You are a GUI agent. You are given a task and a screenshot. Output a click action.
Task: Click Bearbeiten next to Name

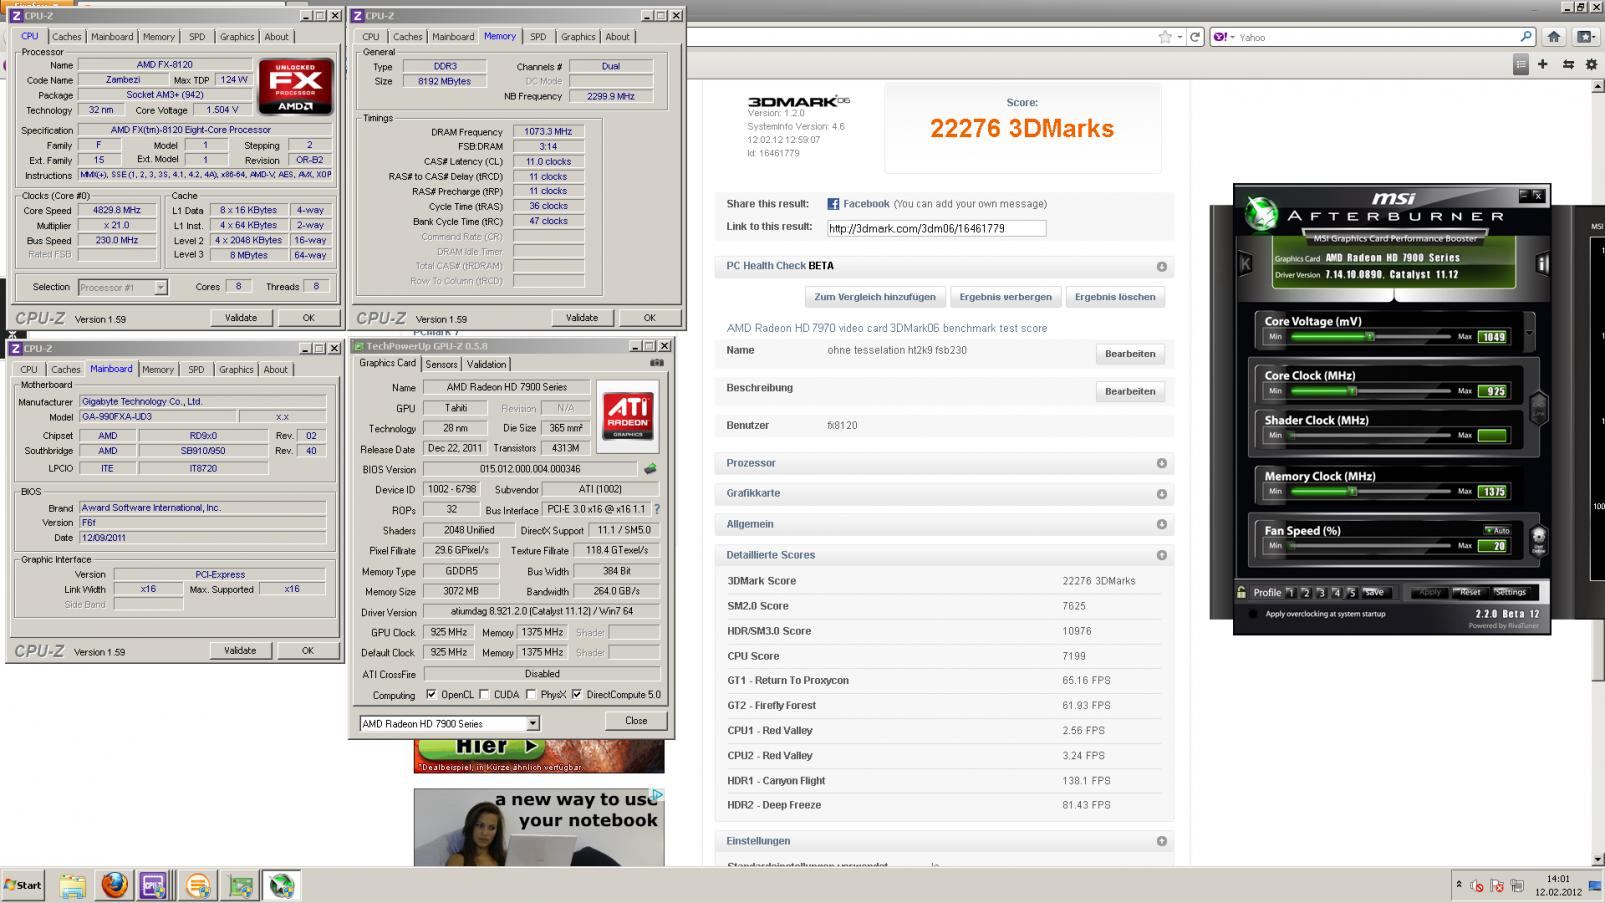[1130, 354]
